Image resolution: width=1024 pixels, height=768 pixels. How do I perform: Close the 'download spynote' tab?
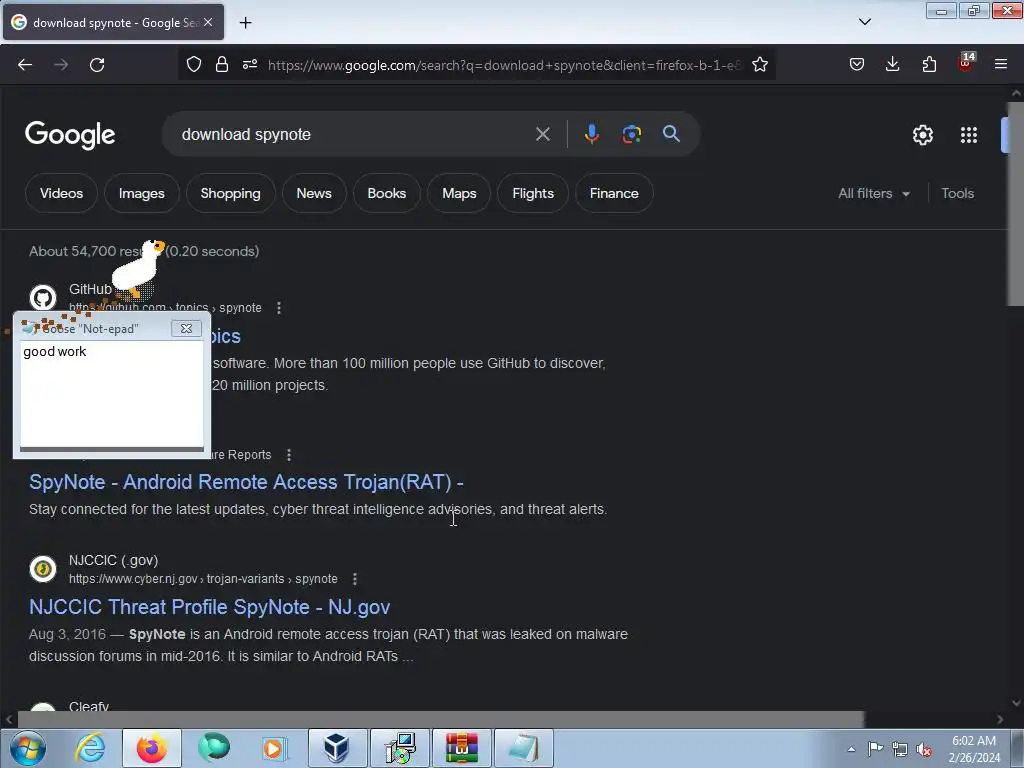(208, 22)
